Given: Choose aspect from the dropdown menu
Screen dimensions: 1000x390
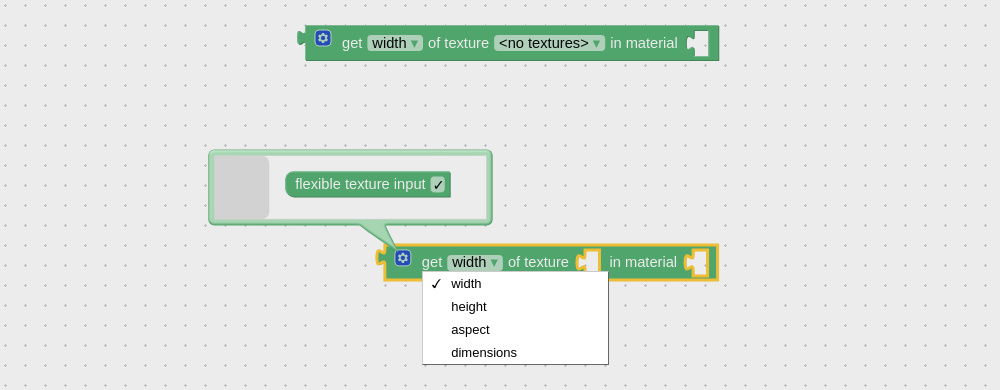Looking at the screenshot, I should 515,329.
